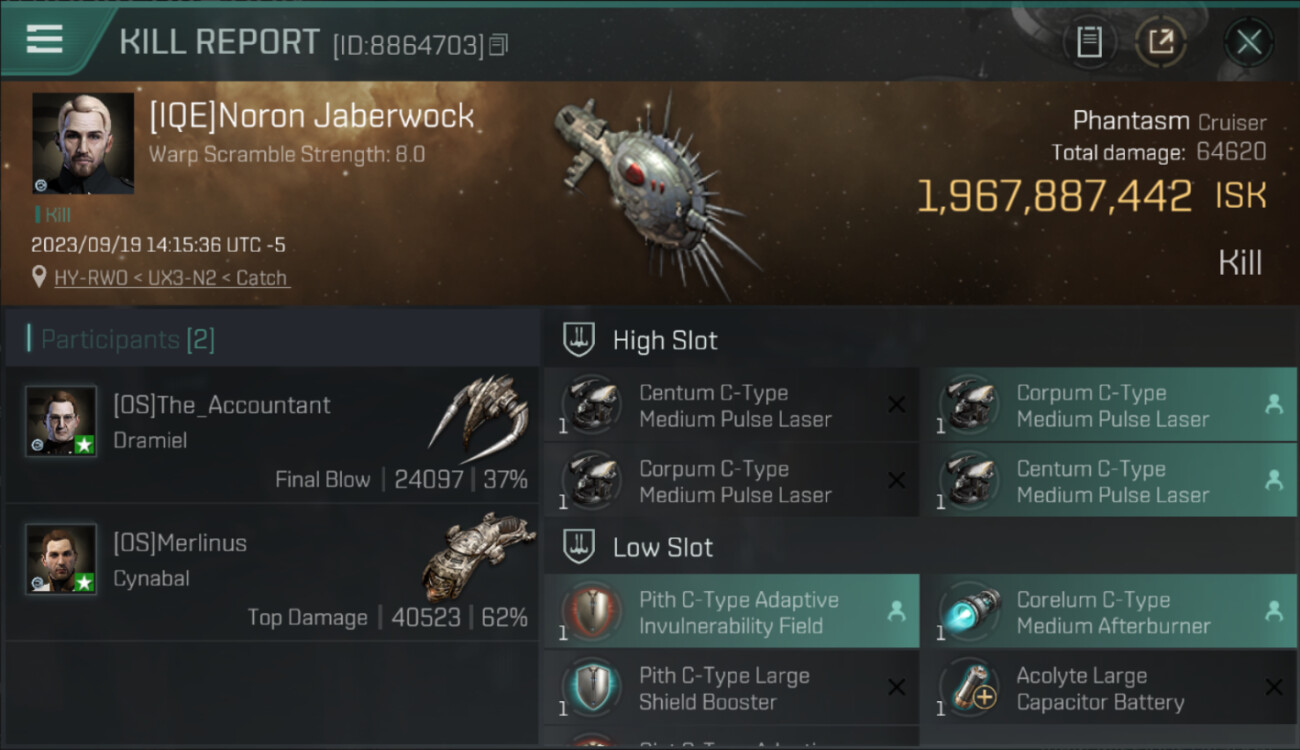Open Noron Jaberwock's portrait

83,143
